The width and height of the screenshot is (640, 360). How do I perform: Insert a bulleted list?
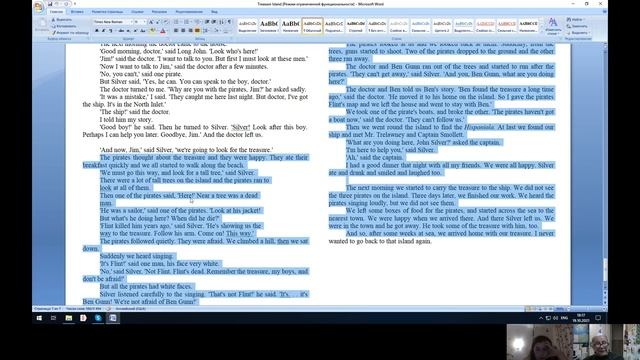coord(176,22)
